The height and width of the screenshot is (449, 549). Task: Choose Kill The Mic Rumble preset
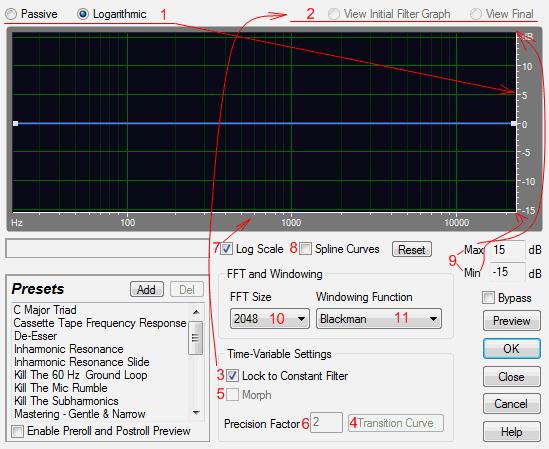pos(61,388)
